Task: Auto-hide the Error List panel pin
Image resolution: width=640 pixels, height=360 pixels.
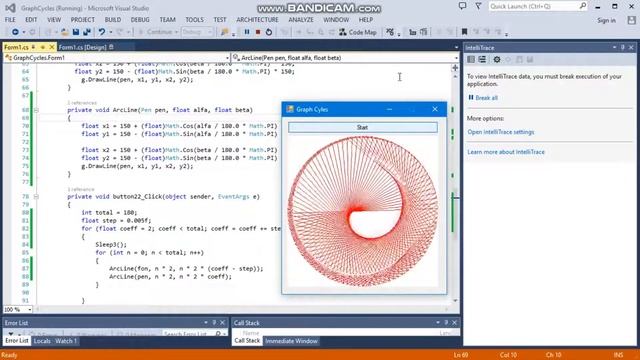Action: click(214, 322)
